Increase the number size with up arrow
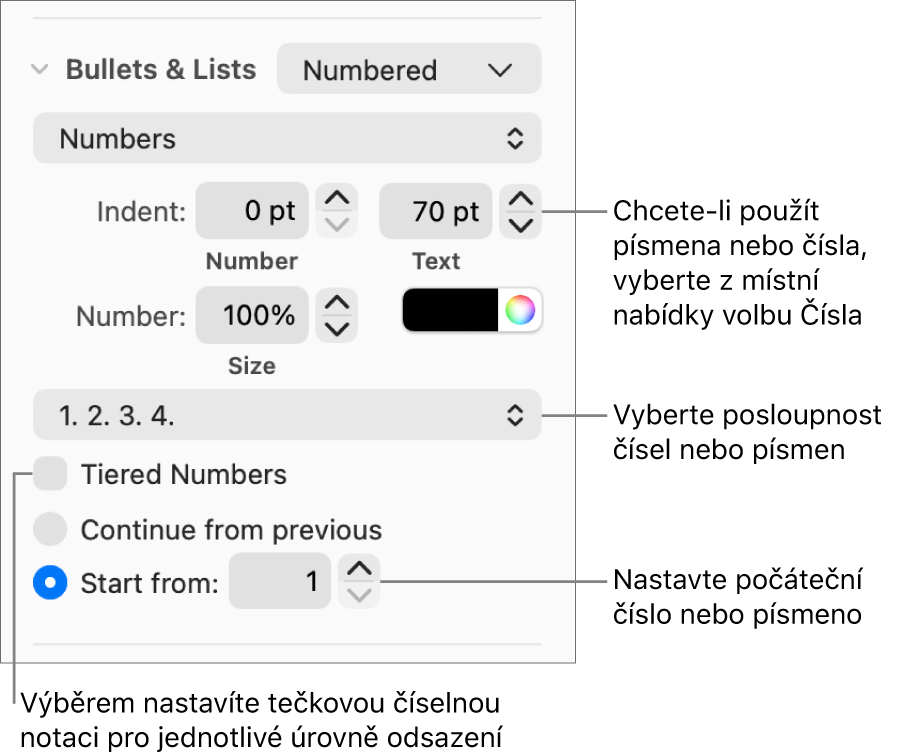The width and height of the screenshot is (900, 756). tap(340, 304)
